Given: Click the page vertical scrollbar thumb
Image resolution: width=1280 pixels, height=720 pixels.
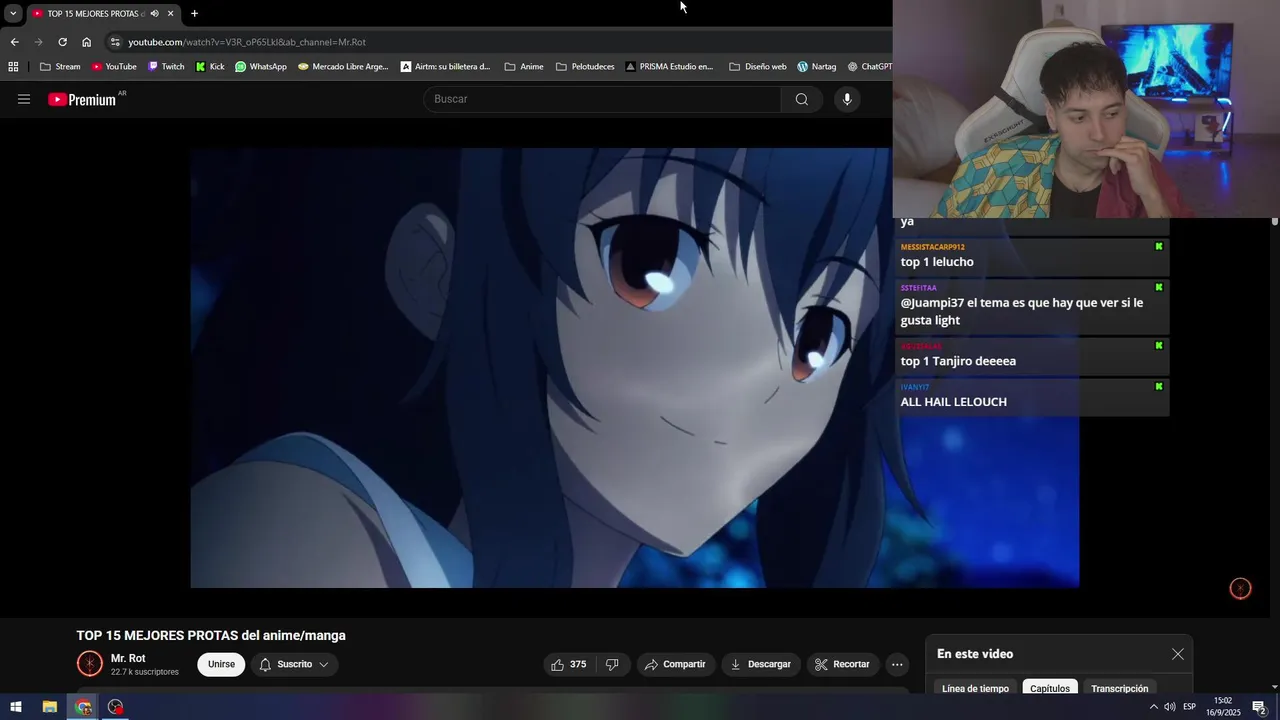Looking at the screenshot, I should pos(1275,222).
